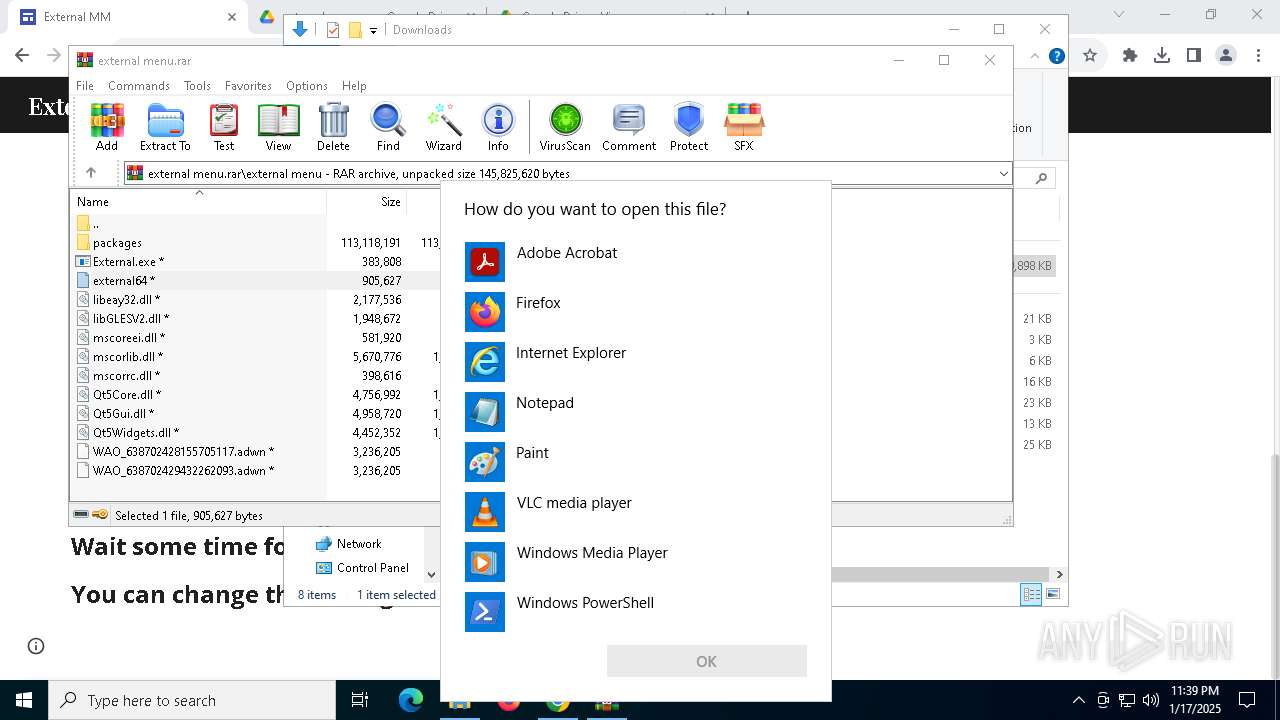Show archive Info
The image size is (1280, 720).
[x=498, y=127]
